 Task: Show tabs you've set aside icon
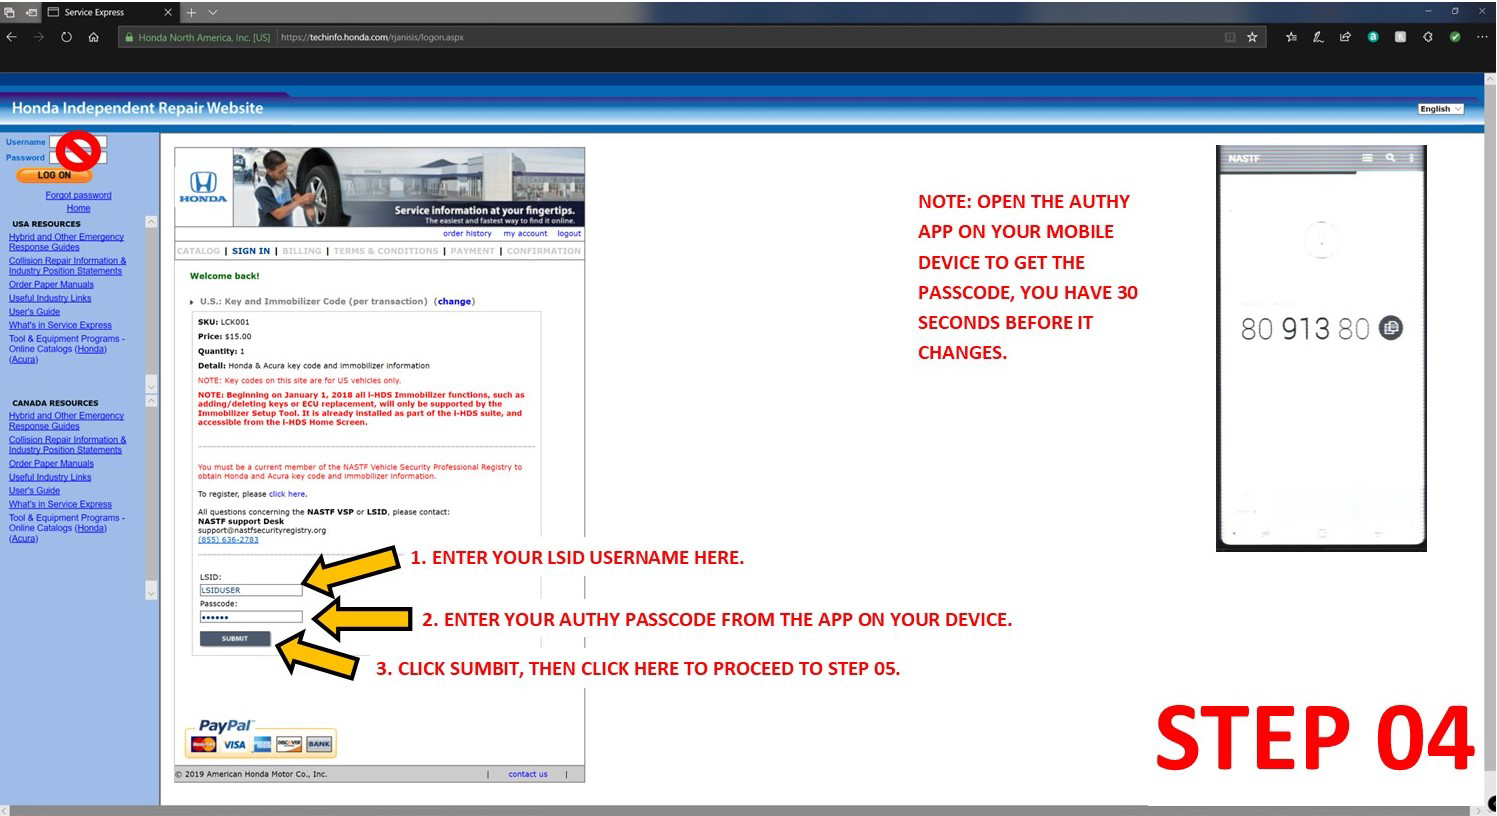click(x=10, y=12)
